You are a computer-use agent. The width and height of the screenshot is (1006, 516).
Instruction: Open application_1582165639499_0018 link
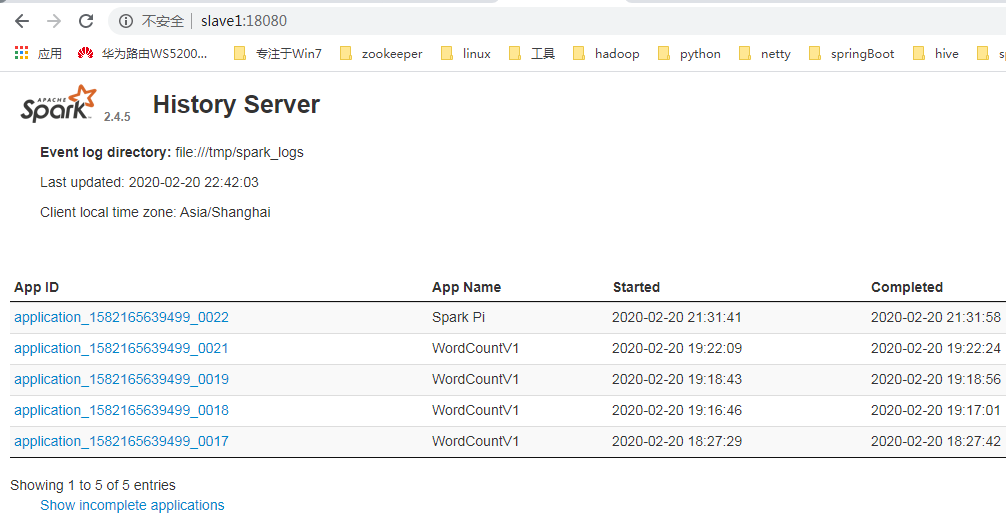point(121,410)
